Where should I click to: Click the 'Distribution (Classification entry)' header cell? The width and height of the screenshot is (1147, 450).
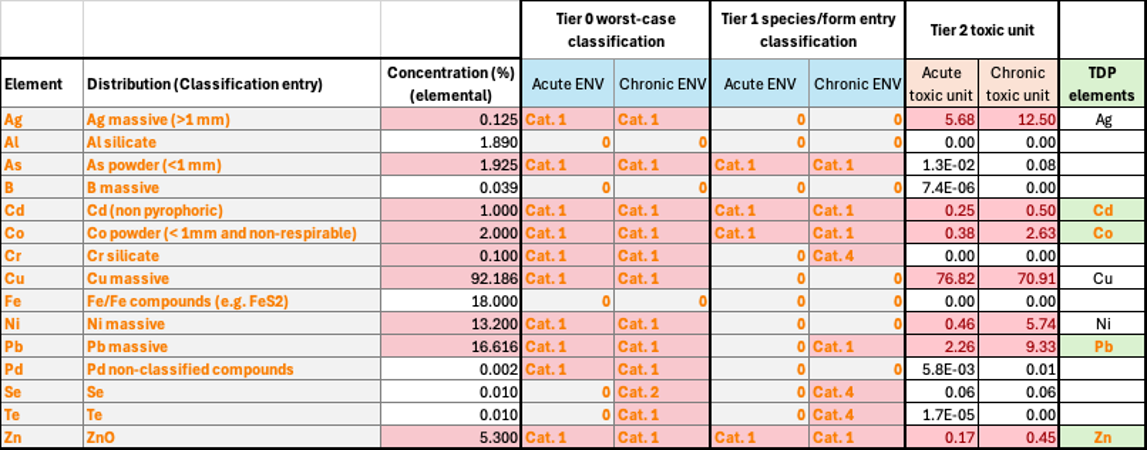tap(205, 84)
